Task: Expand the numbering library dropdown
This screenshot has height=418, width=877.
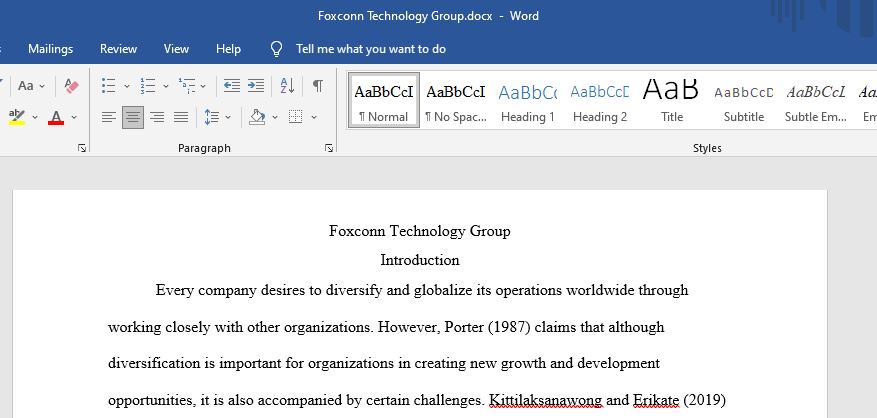Action: [166, 86]
